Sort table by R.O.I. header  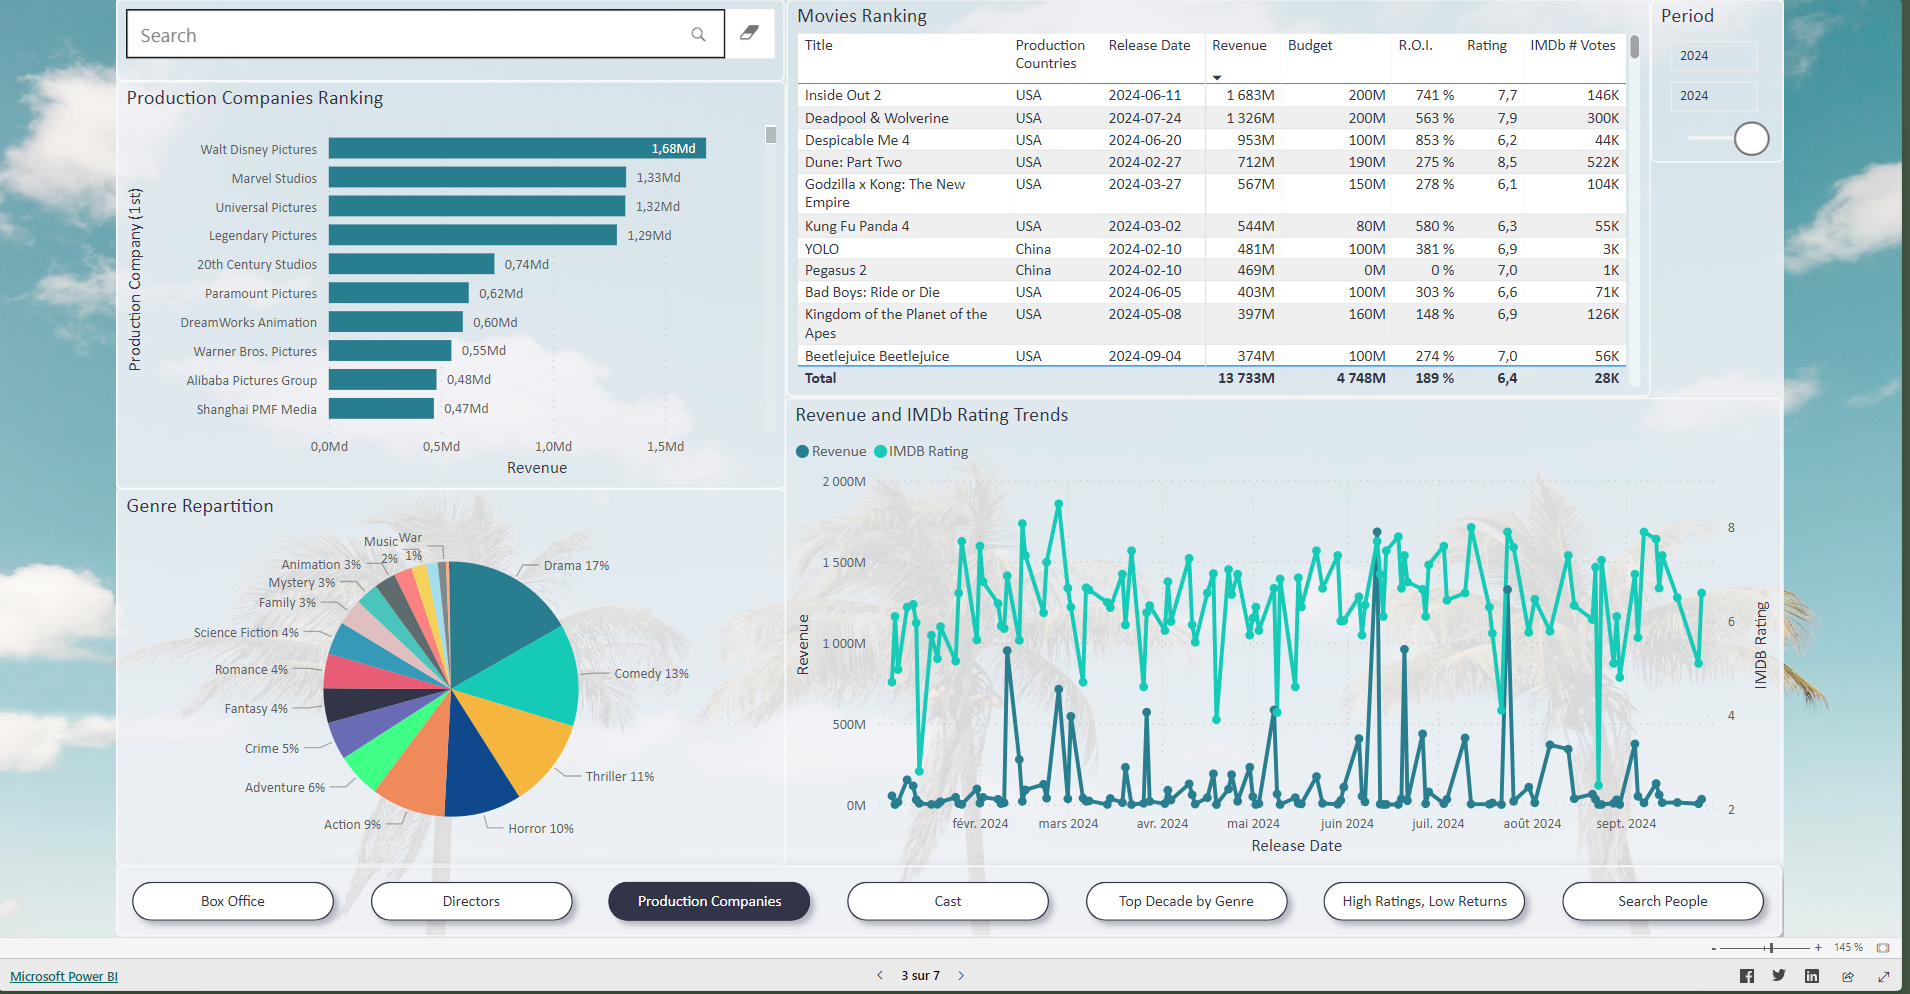click(1415, 45)
